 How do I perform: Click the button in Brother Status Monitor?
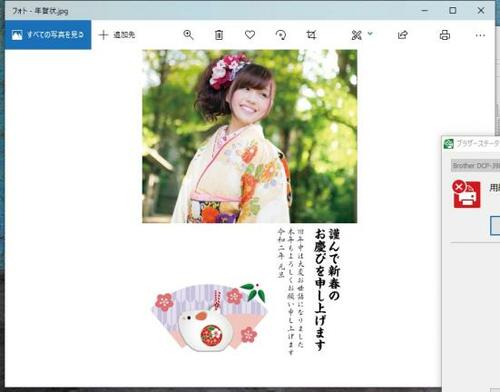coord(495,226)
